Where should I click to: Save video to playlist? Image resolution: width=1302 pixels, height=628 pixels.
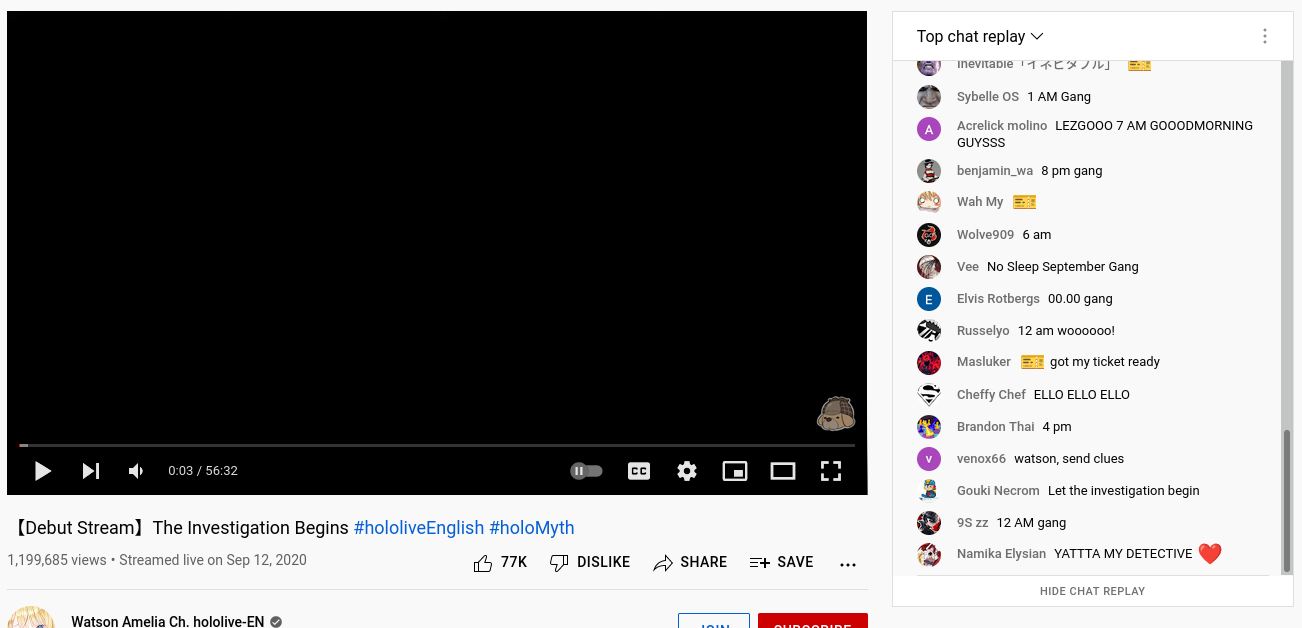[782, 563]
